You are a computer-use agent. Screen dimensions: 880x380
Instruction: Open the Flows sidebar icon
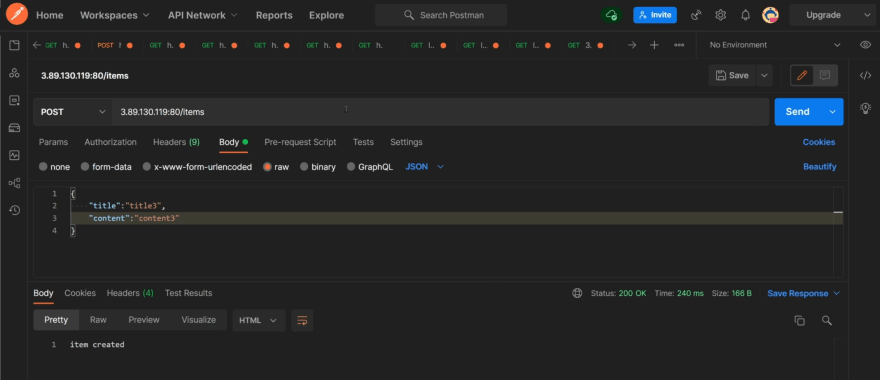tap(14, 182)
